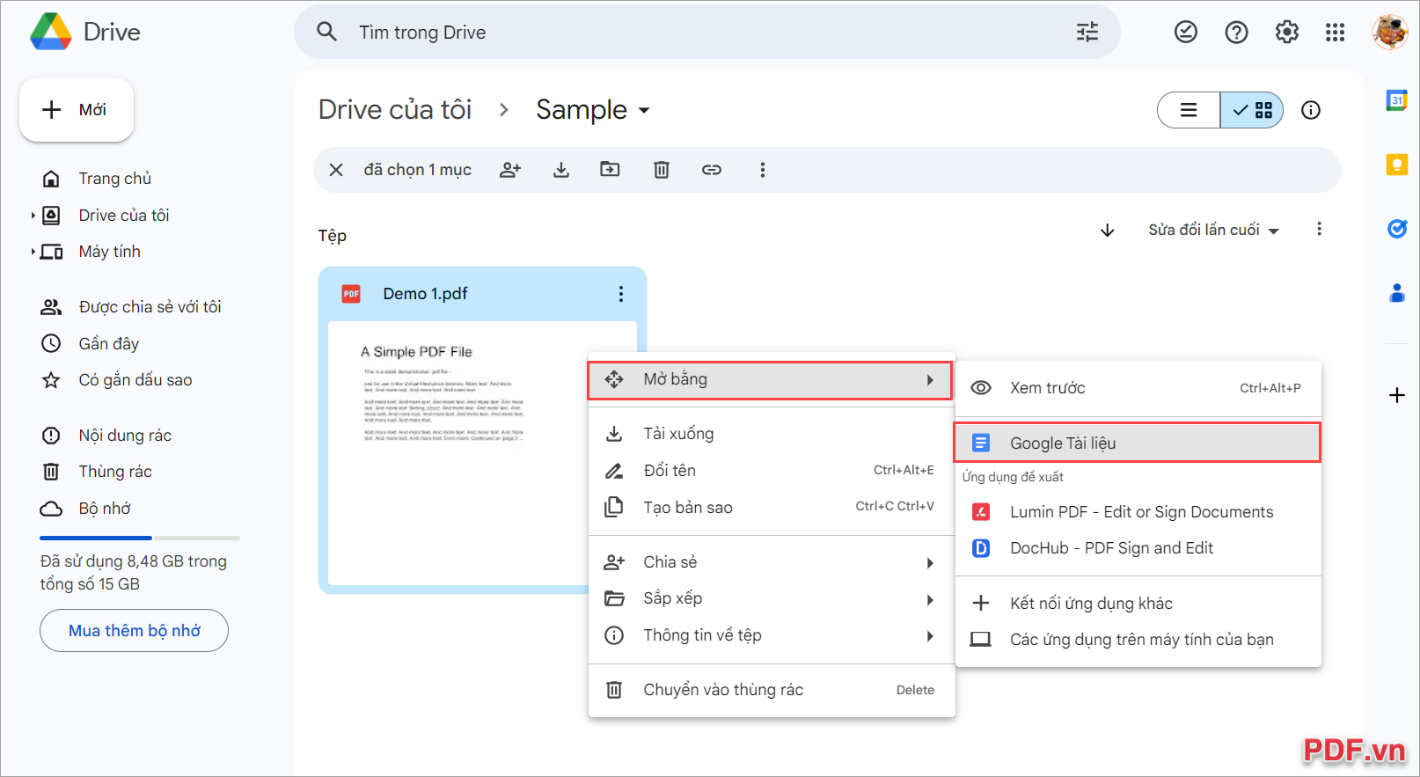The width and height of the screenshot is (1420, 777).
Task: Expand the Thông tin về tệp submenu
Action: (x=772, y=636)
